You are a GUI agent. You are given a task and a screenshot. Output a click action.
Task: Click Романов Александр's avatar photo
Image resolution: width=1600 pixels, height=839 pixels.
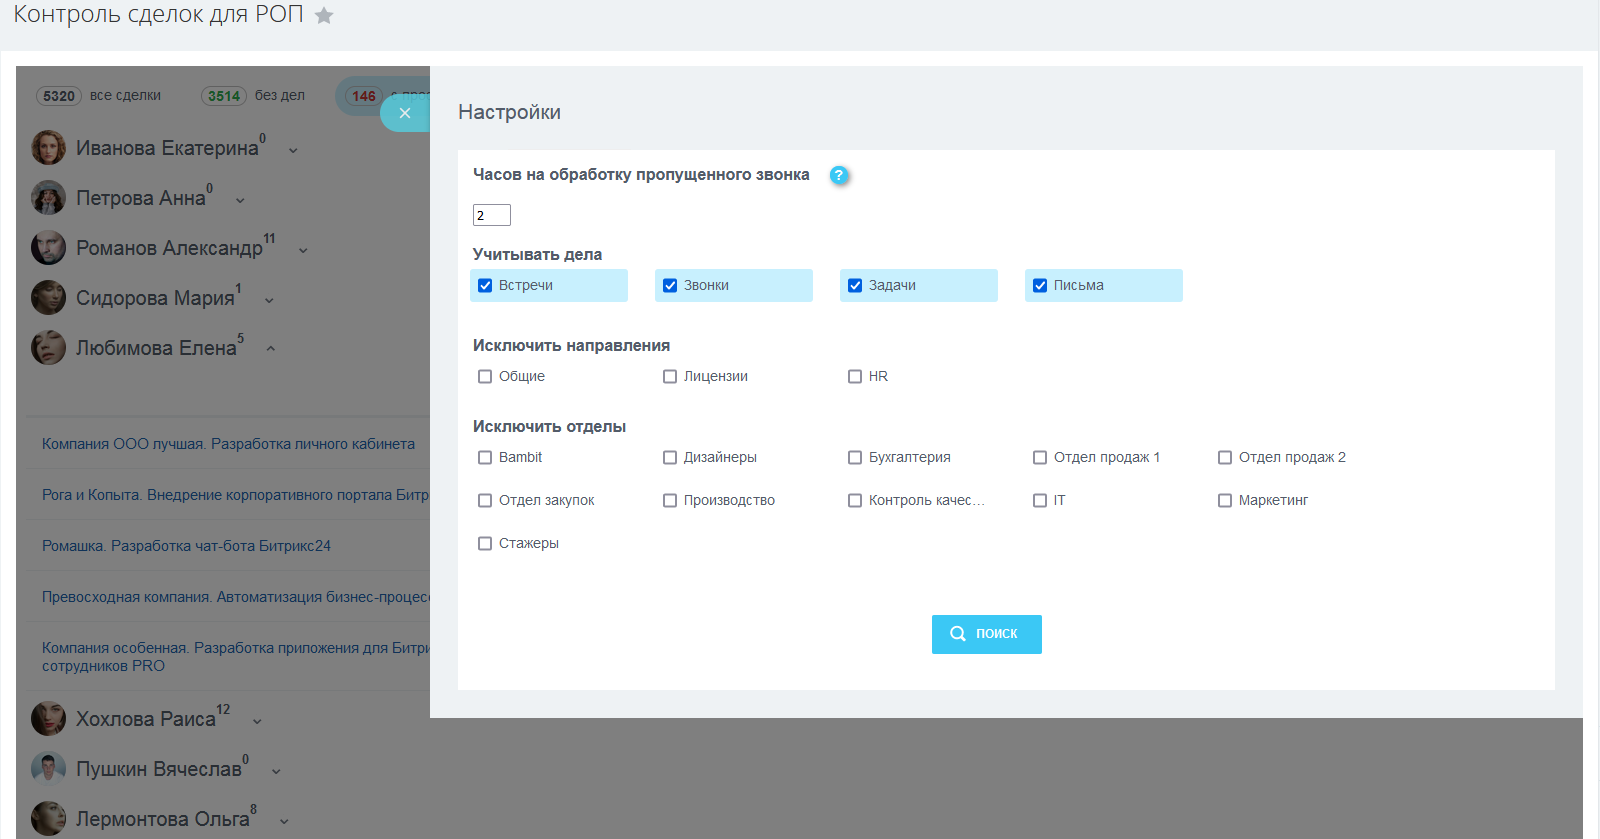point(48,248)
